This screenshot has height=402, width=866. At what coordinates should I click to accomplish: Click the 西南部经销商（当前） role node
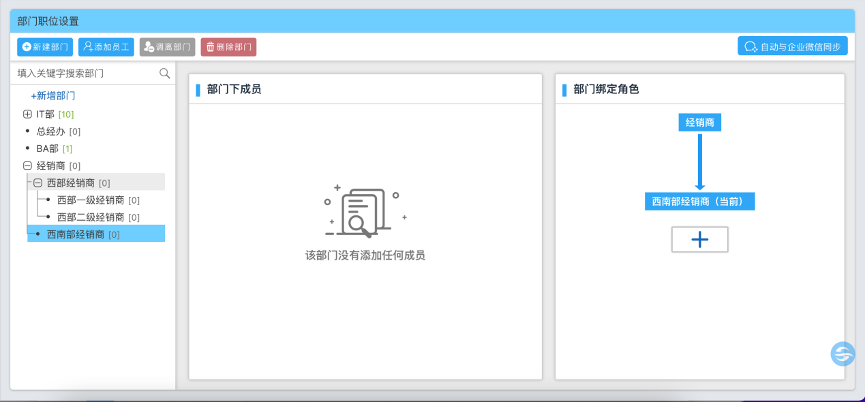click(x=699, y=201)
